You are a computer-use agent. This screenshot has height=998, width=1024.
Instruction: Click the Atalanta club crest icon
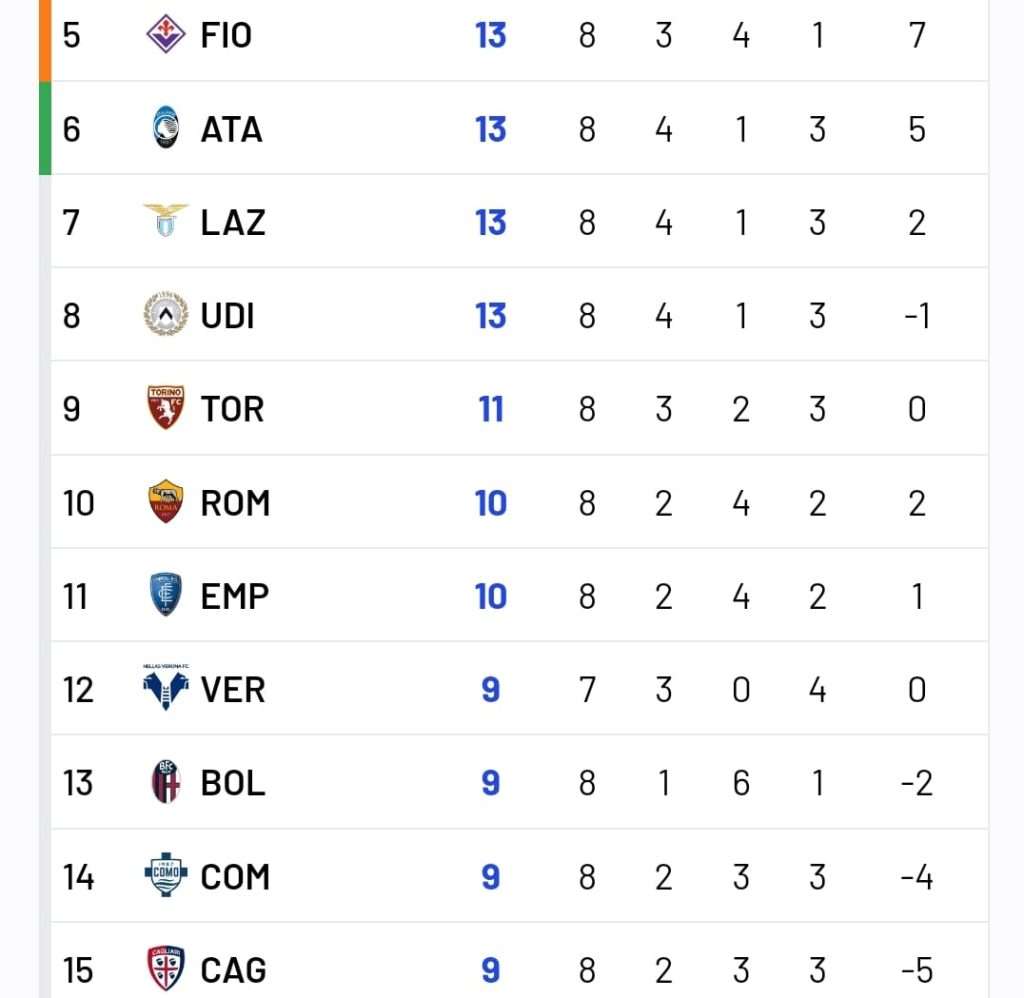coord(166,129)
